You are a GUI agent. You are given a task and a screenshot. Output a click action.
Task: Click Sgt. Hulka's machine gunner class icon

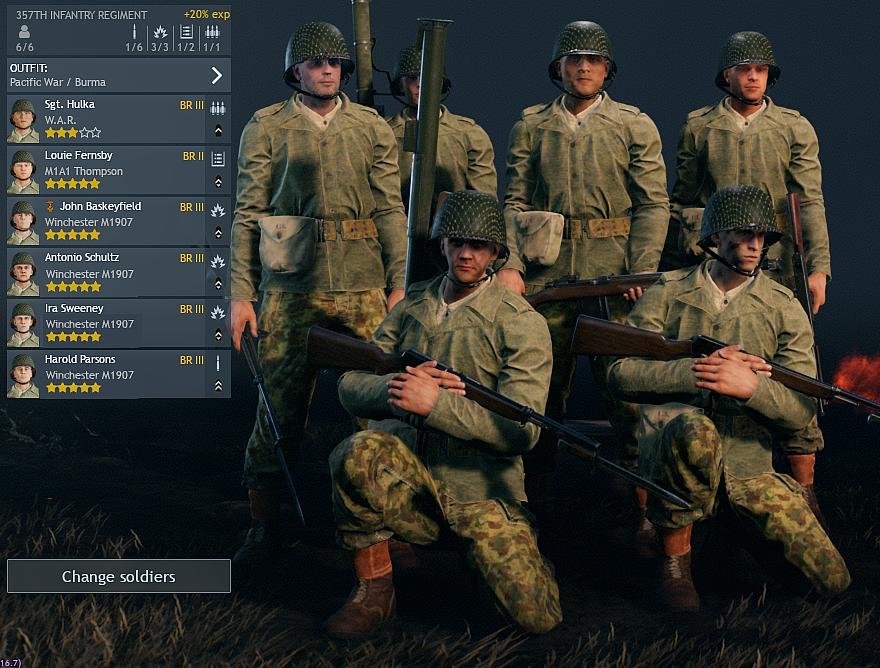pyautogui.click(x=218, y=108)
